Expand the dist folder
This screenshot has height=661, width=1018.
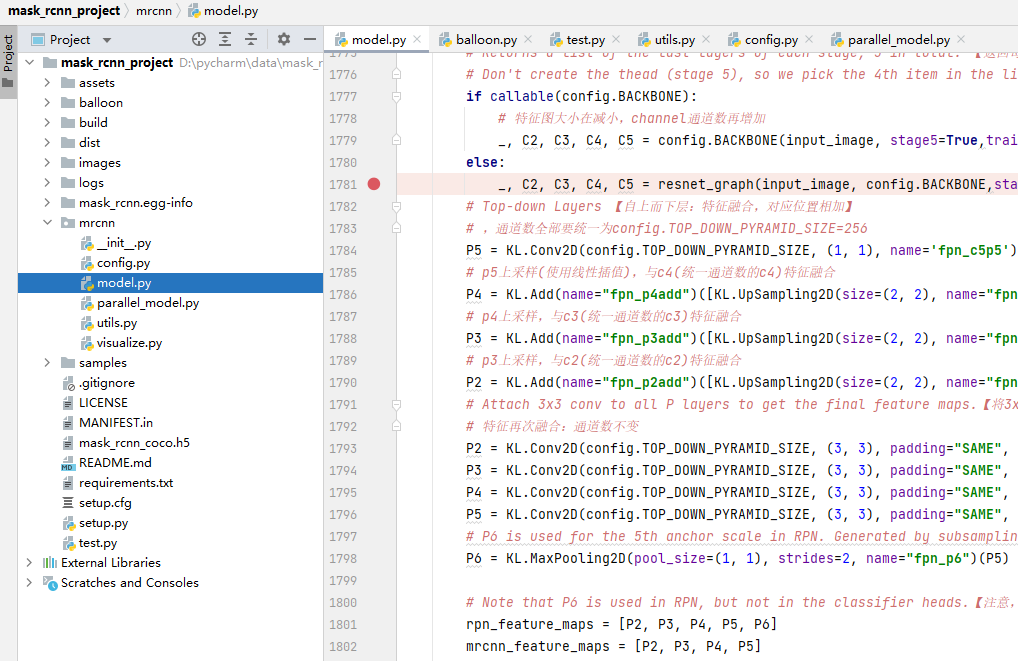click(x=47, y=142)
